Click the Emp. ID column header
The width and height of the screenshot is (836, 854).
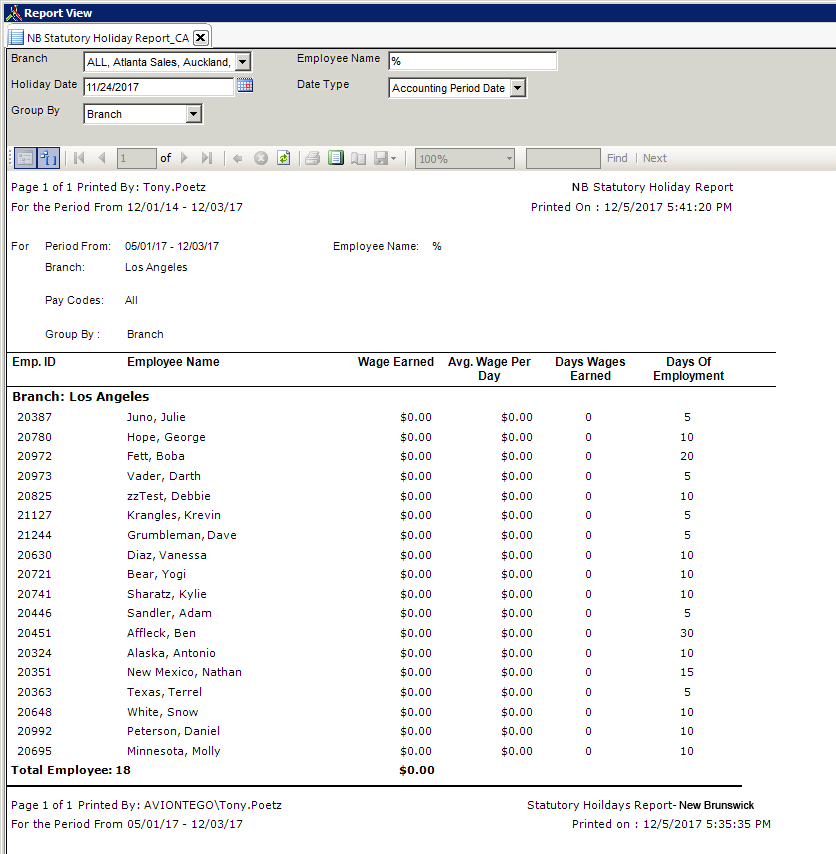click(34, 362)
